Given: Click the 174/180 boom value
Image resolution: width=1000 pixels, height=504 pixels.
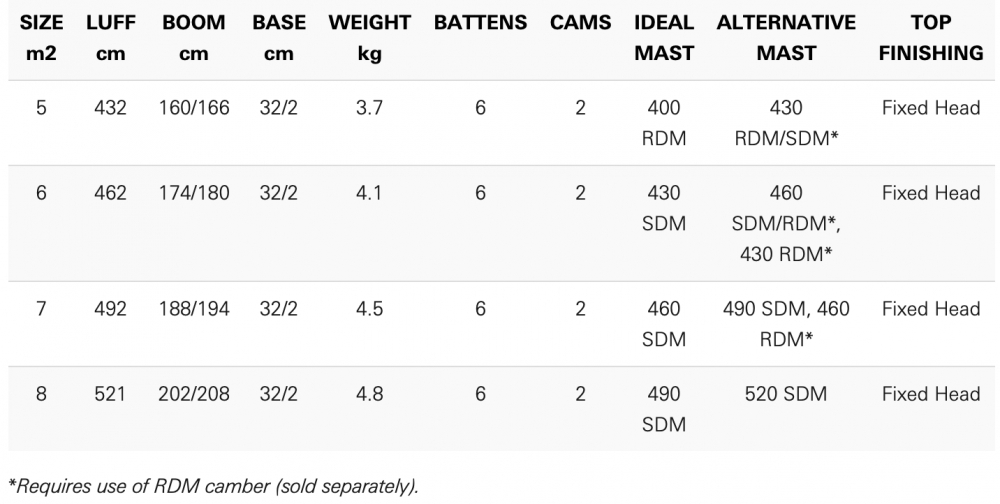Looking at the screenshot, I should pos(194,193).
